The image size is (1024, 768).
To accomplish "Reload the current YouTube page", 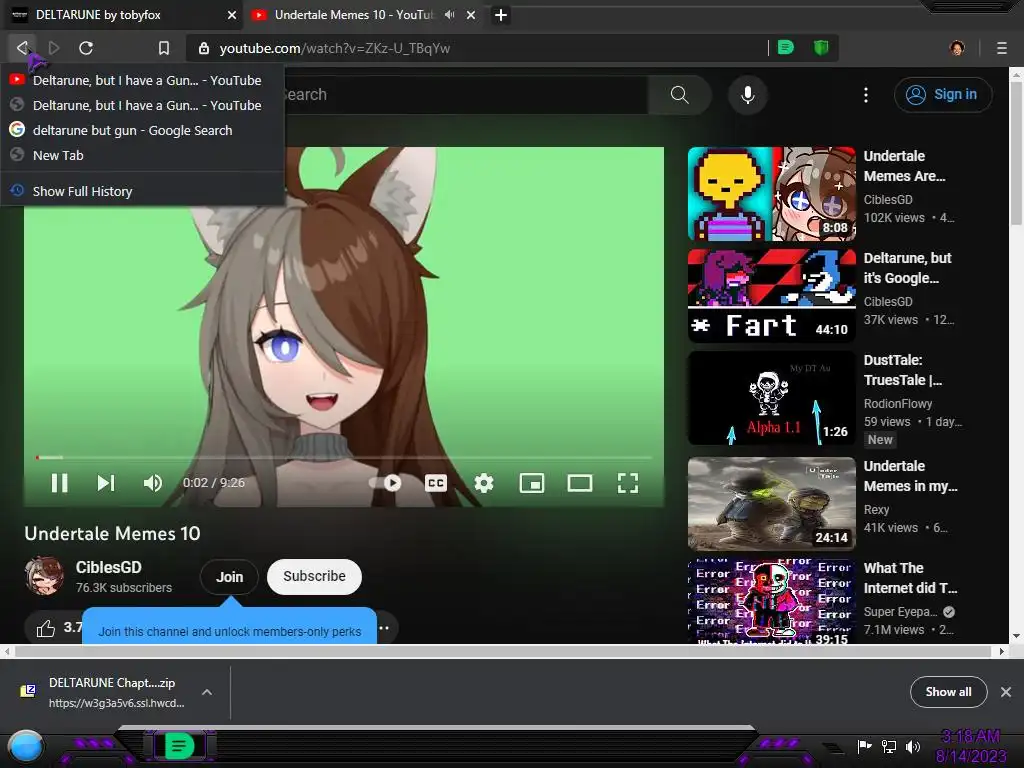I will (86, 48).
